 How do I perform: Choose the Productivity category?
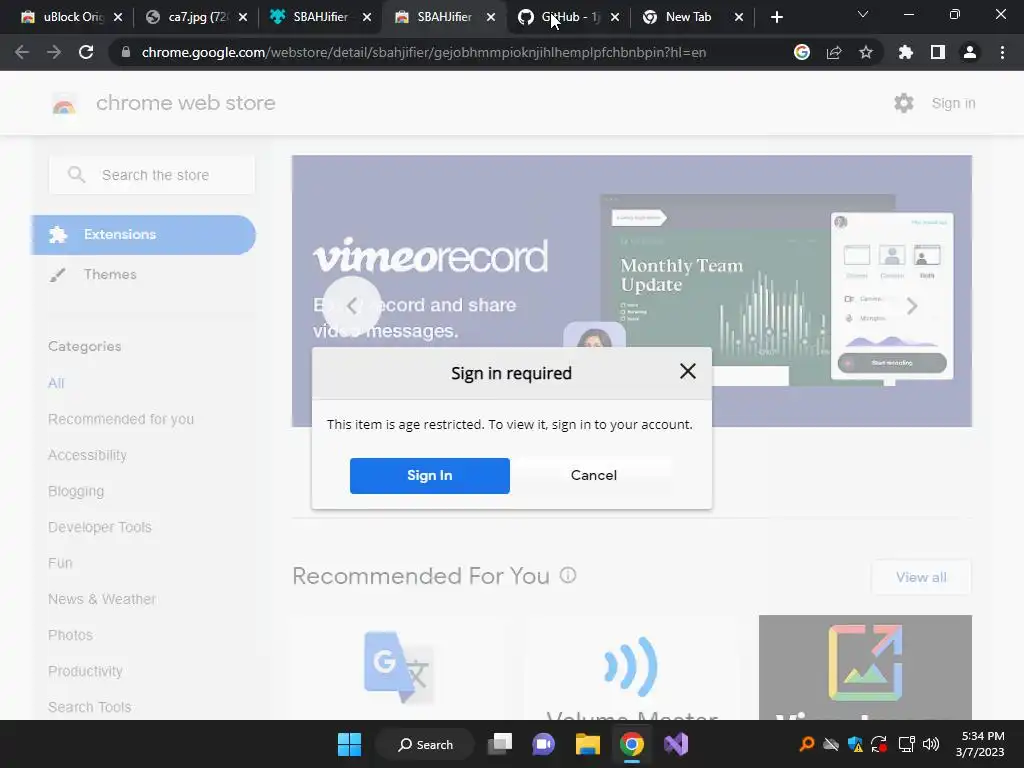(x=85, y=671)
